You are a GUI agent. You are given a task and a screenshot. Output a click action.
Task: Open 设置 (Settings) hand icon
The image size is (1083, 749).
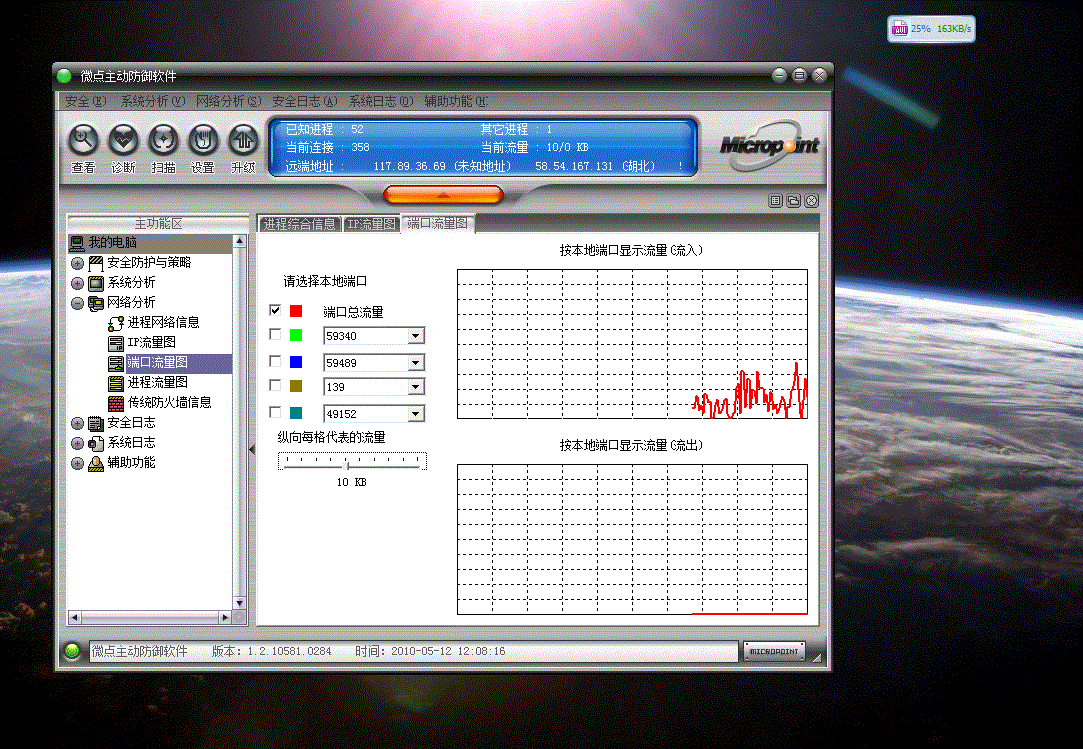click(x=203, y=140)
